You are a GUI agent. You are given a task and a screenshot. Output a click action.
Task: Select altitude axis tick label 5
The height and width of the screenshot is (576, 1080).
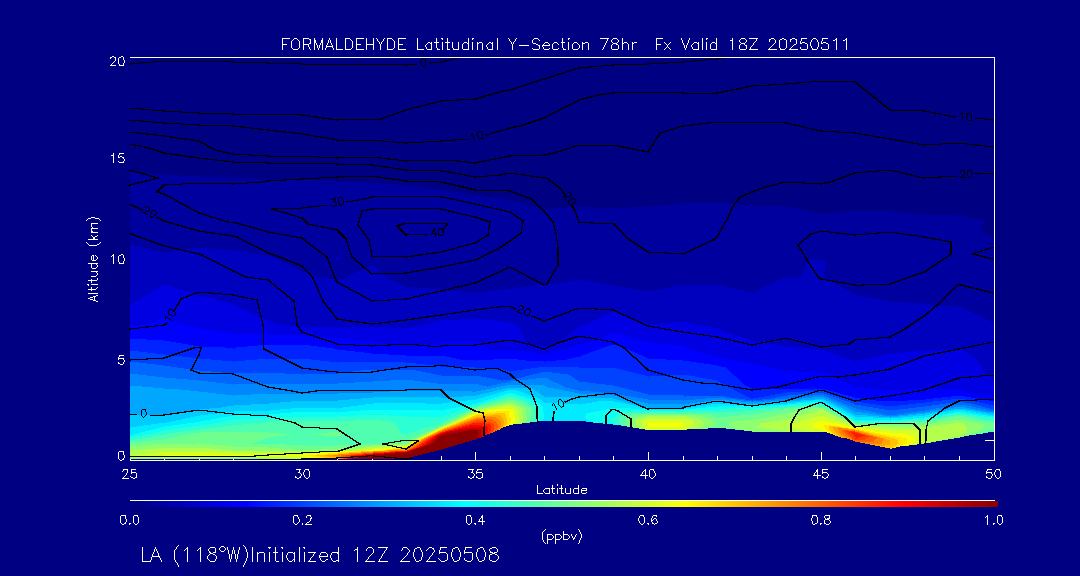pos(121,360)
